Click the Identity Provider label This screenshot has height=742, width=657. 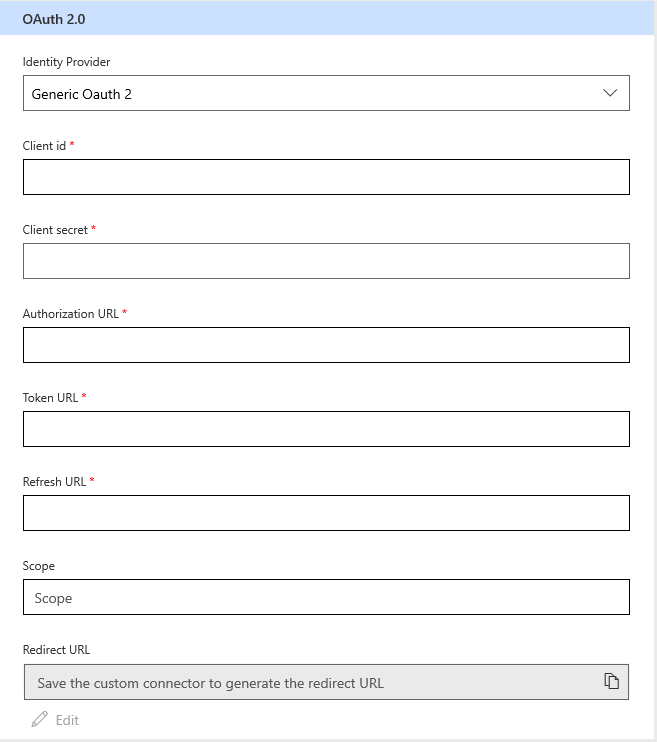point(66,62)
